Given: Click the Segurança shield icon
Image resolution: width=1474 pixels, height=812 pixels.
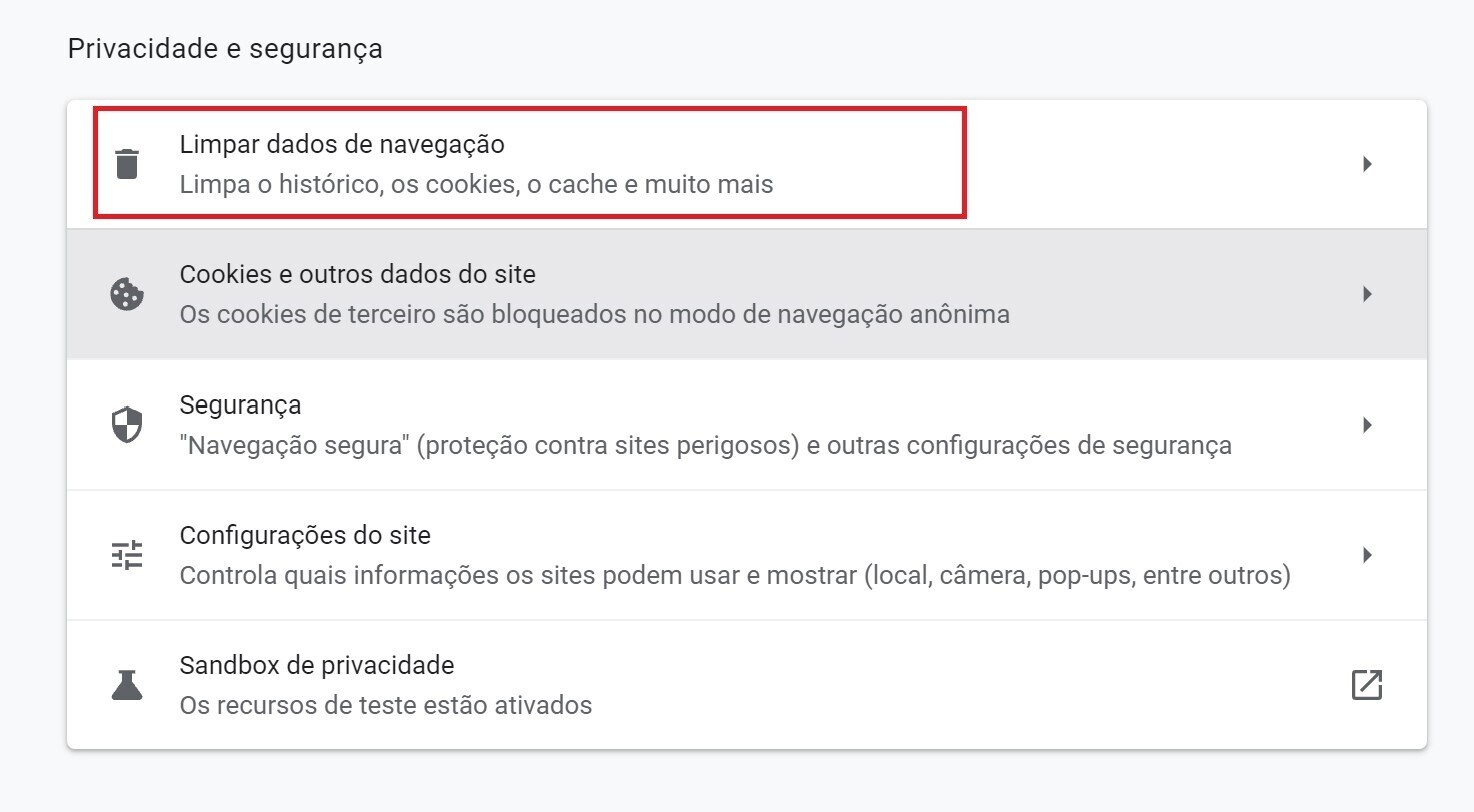Looking at the screenshot, I should click(x=127, y=425).
